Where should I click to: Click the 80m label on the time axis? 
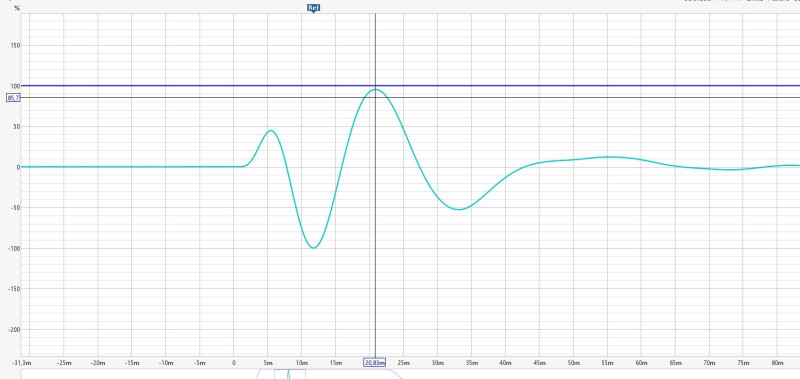coord(777,363)
